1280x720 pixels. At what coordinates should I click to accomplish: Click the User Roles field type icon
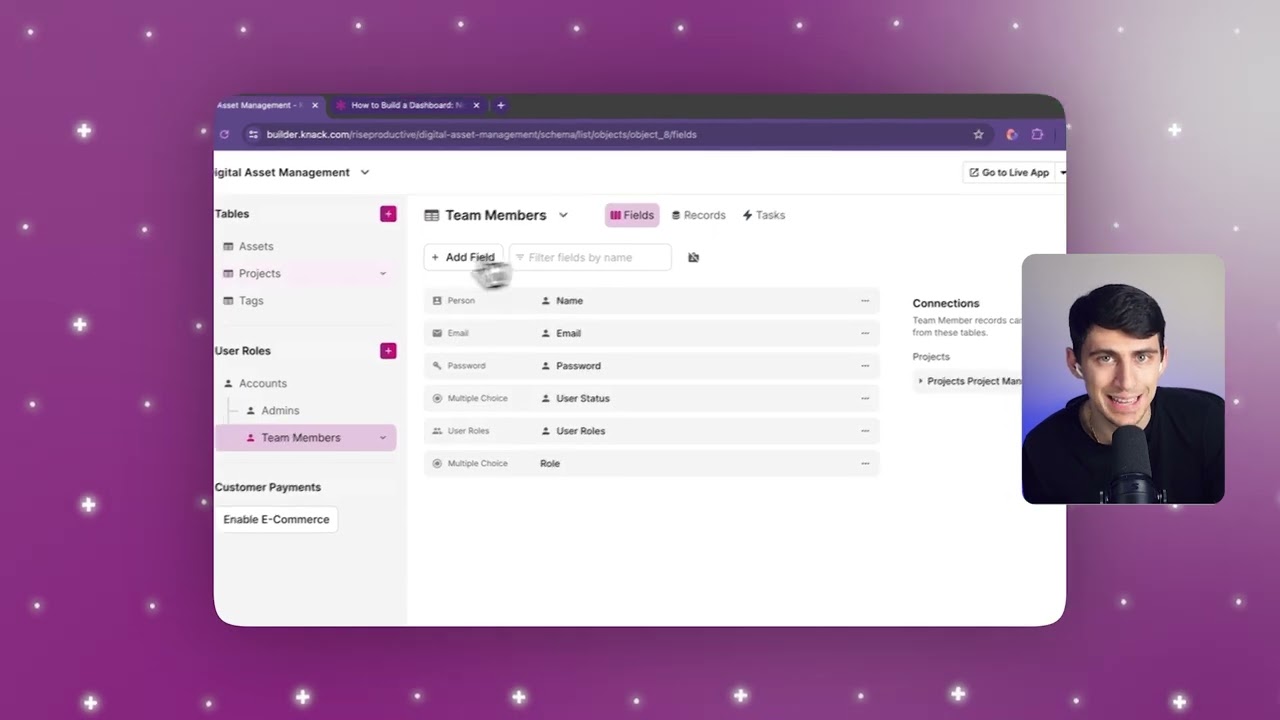pyautogui.click(x=437, y=431)
